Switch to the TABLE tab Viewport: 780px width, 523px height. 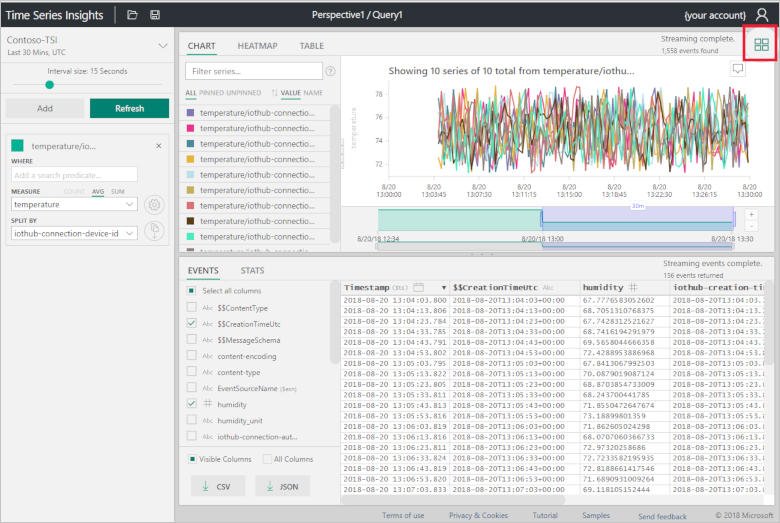coord(311,46)
